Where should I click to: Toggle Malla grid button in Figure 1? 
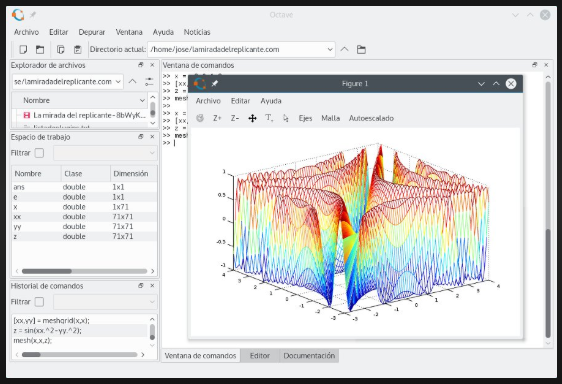click(330, 118)
